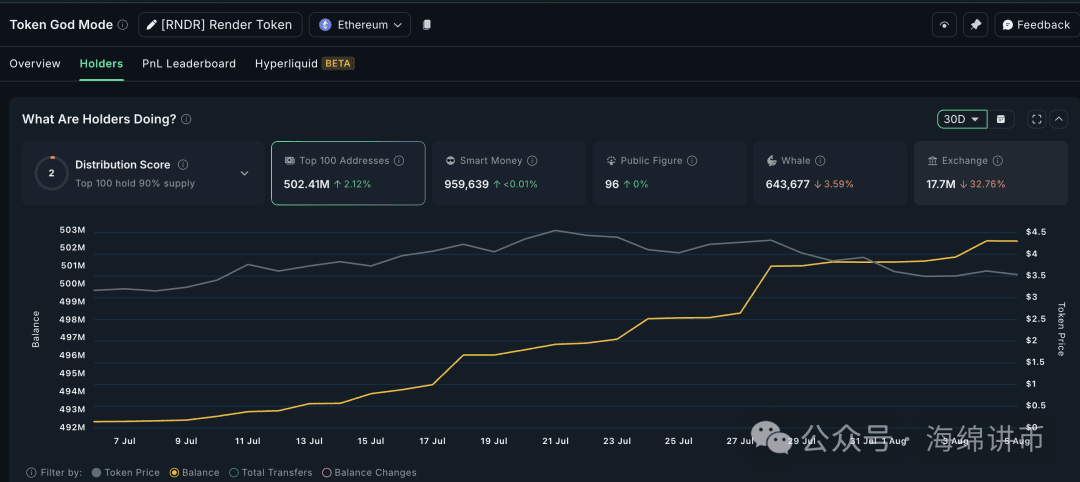This screenshot has width=1080, height=482.
Task: Click the Distribution Score ring showing 2
Action: coord(52,174)
